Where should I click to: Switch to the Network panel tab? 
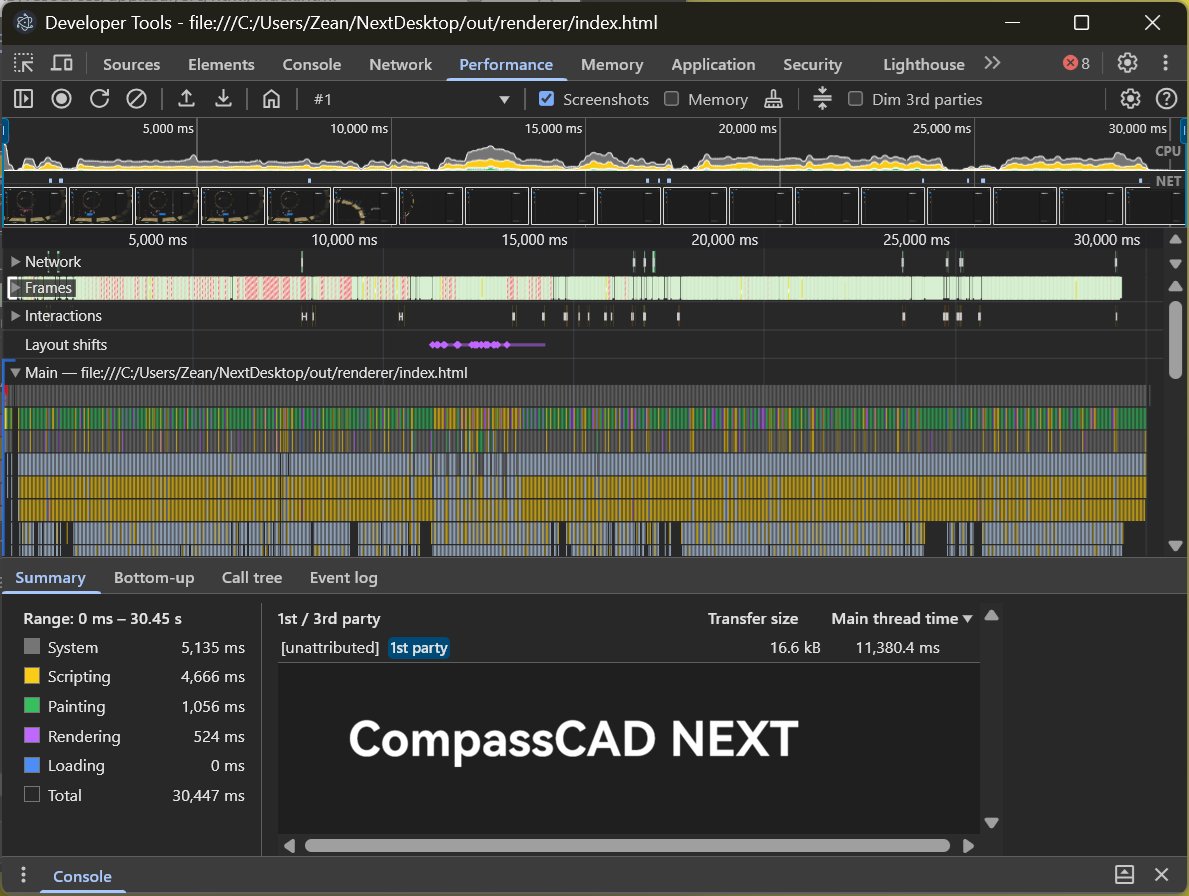tap(400, 64)
